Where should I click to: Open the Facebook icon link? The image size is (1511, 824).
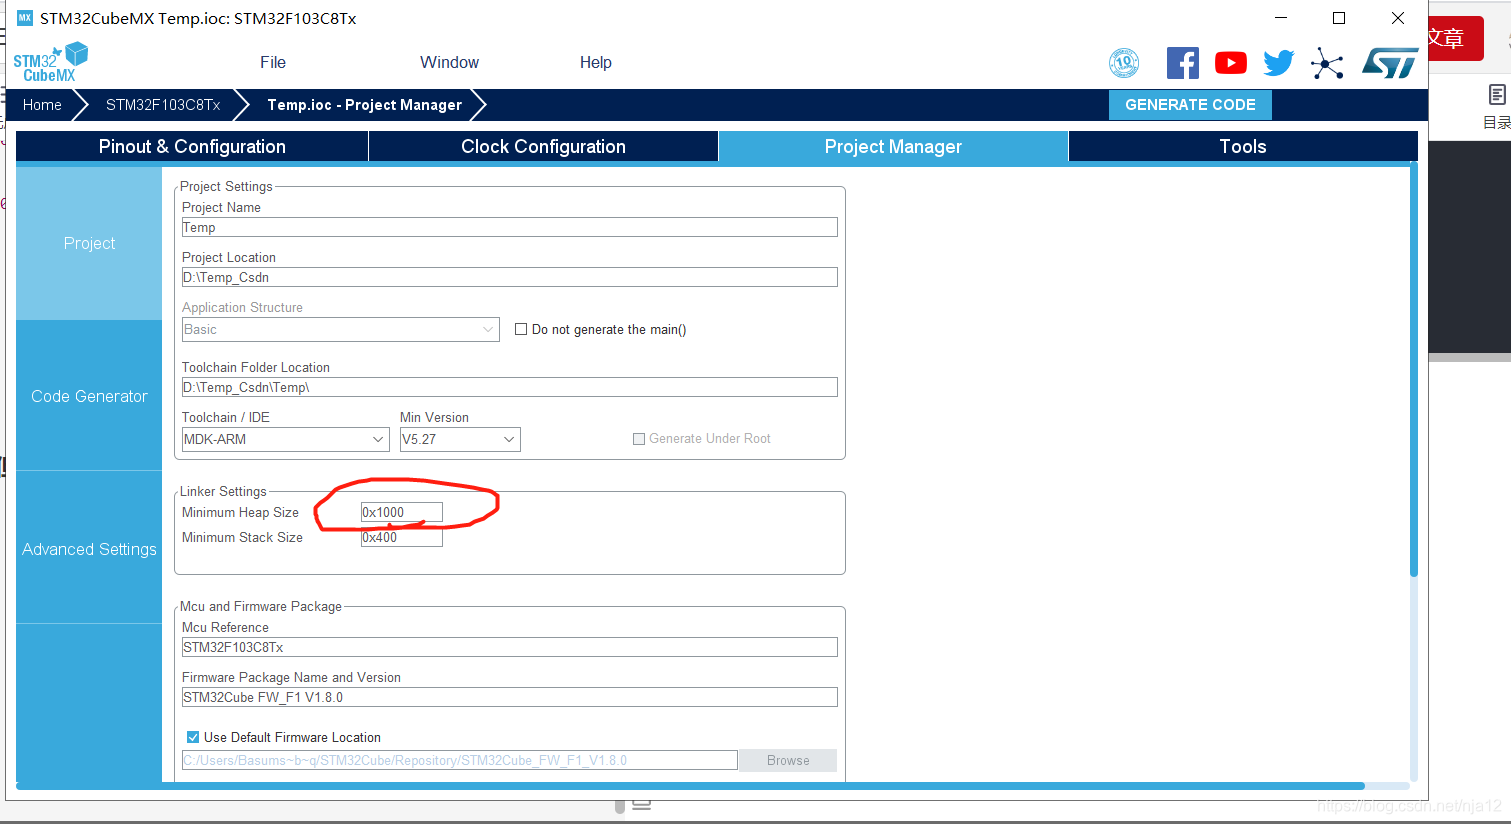click(1183, 63)
